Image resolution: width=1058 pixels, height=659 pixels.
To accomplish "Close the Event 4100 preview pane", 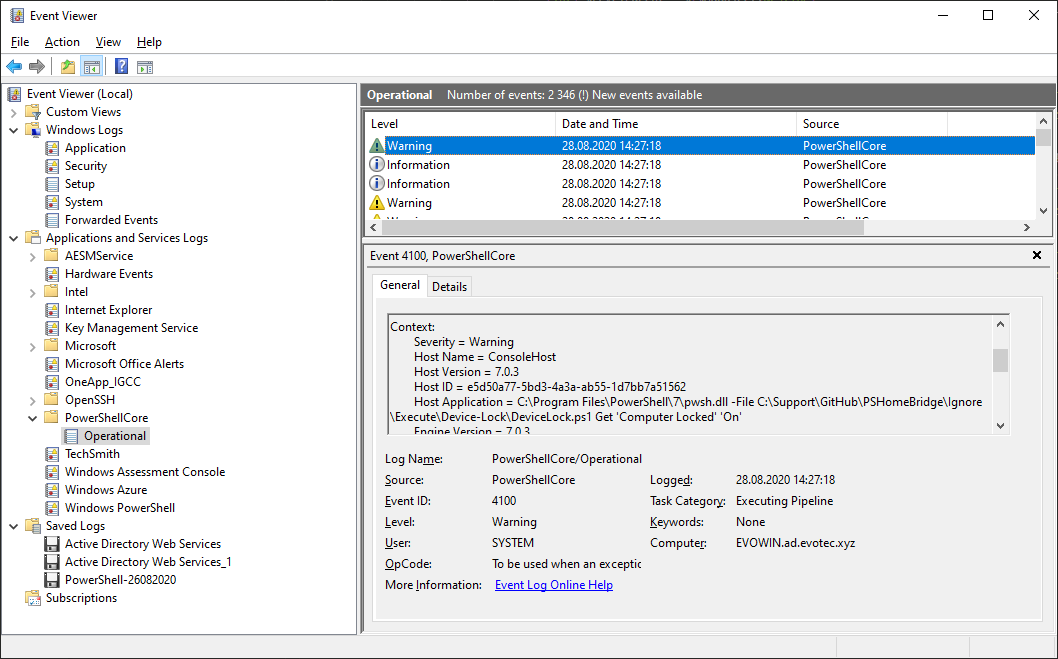I will [x=1037, y=256].
